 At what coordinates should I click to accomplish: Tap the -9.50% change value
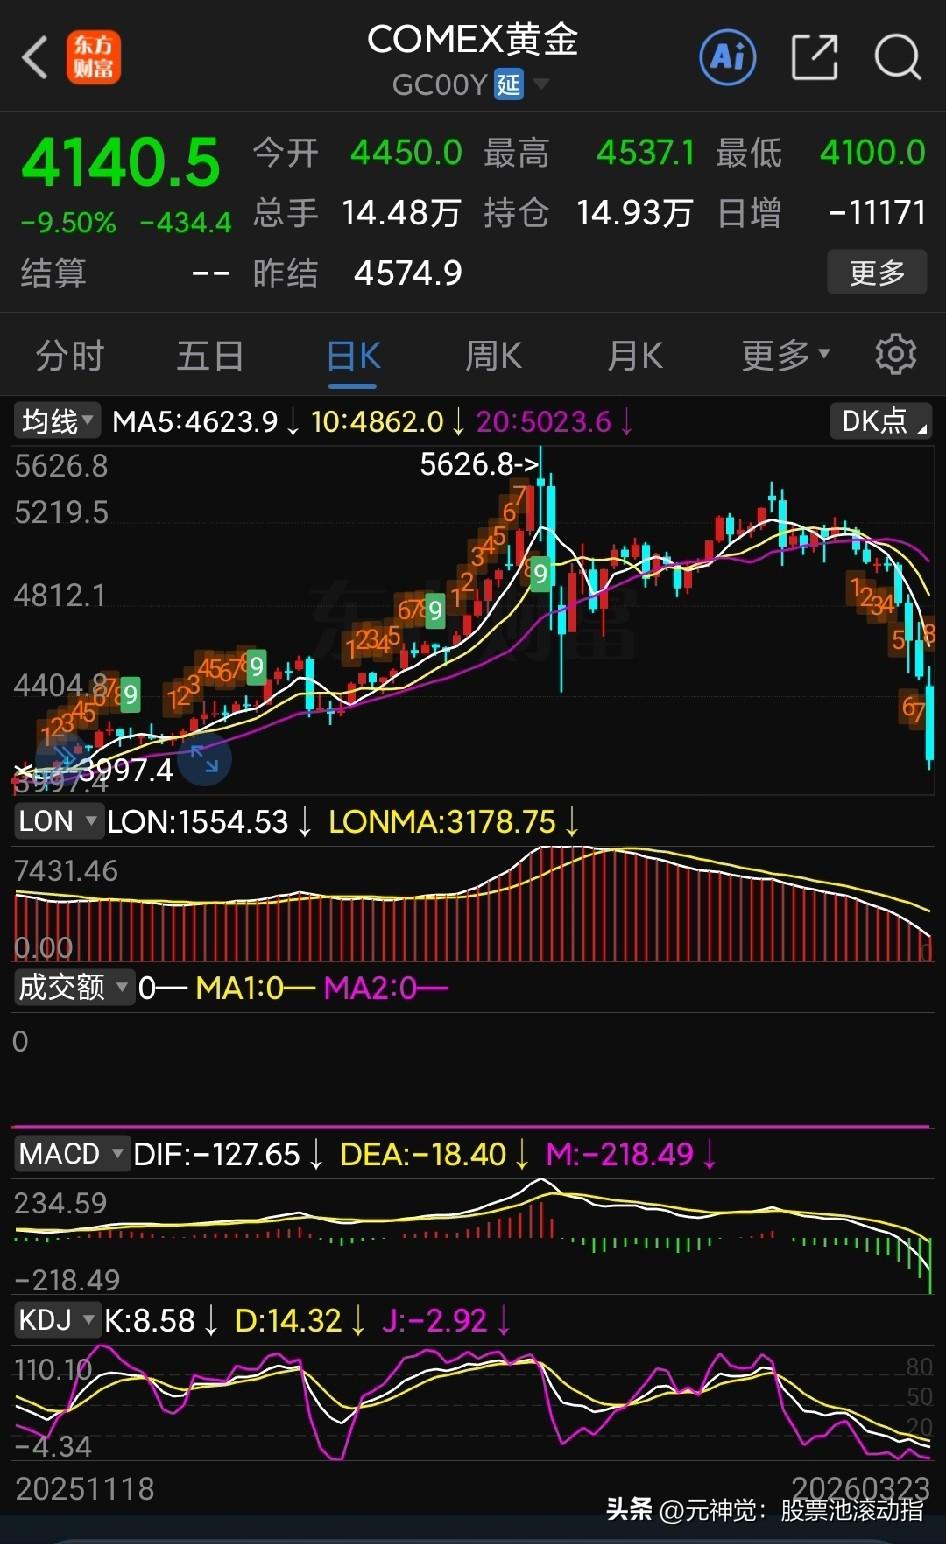click(x=68, y=222)
